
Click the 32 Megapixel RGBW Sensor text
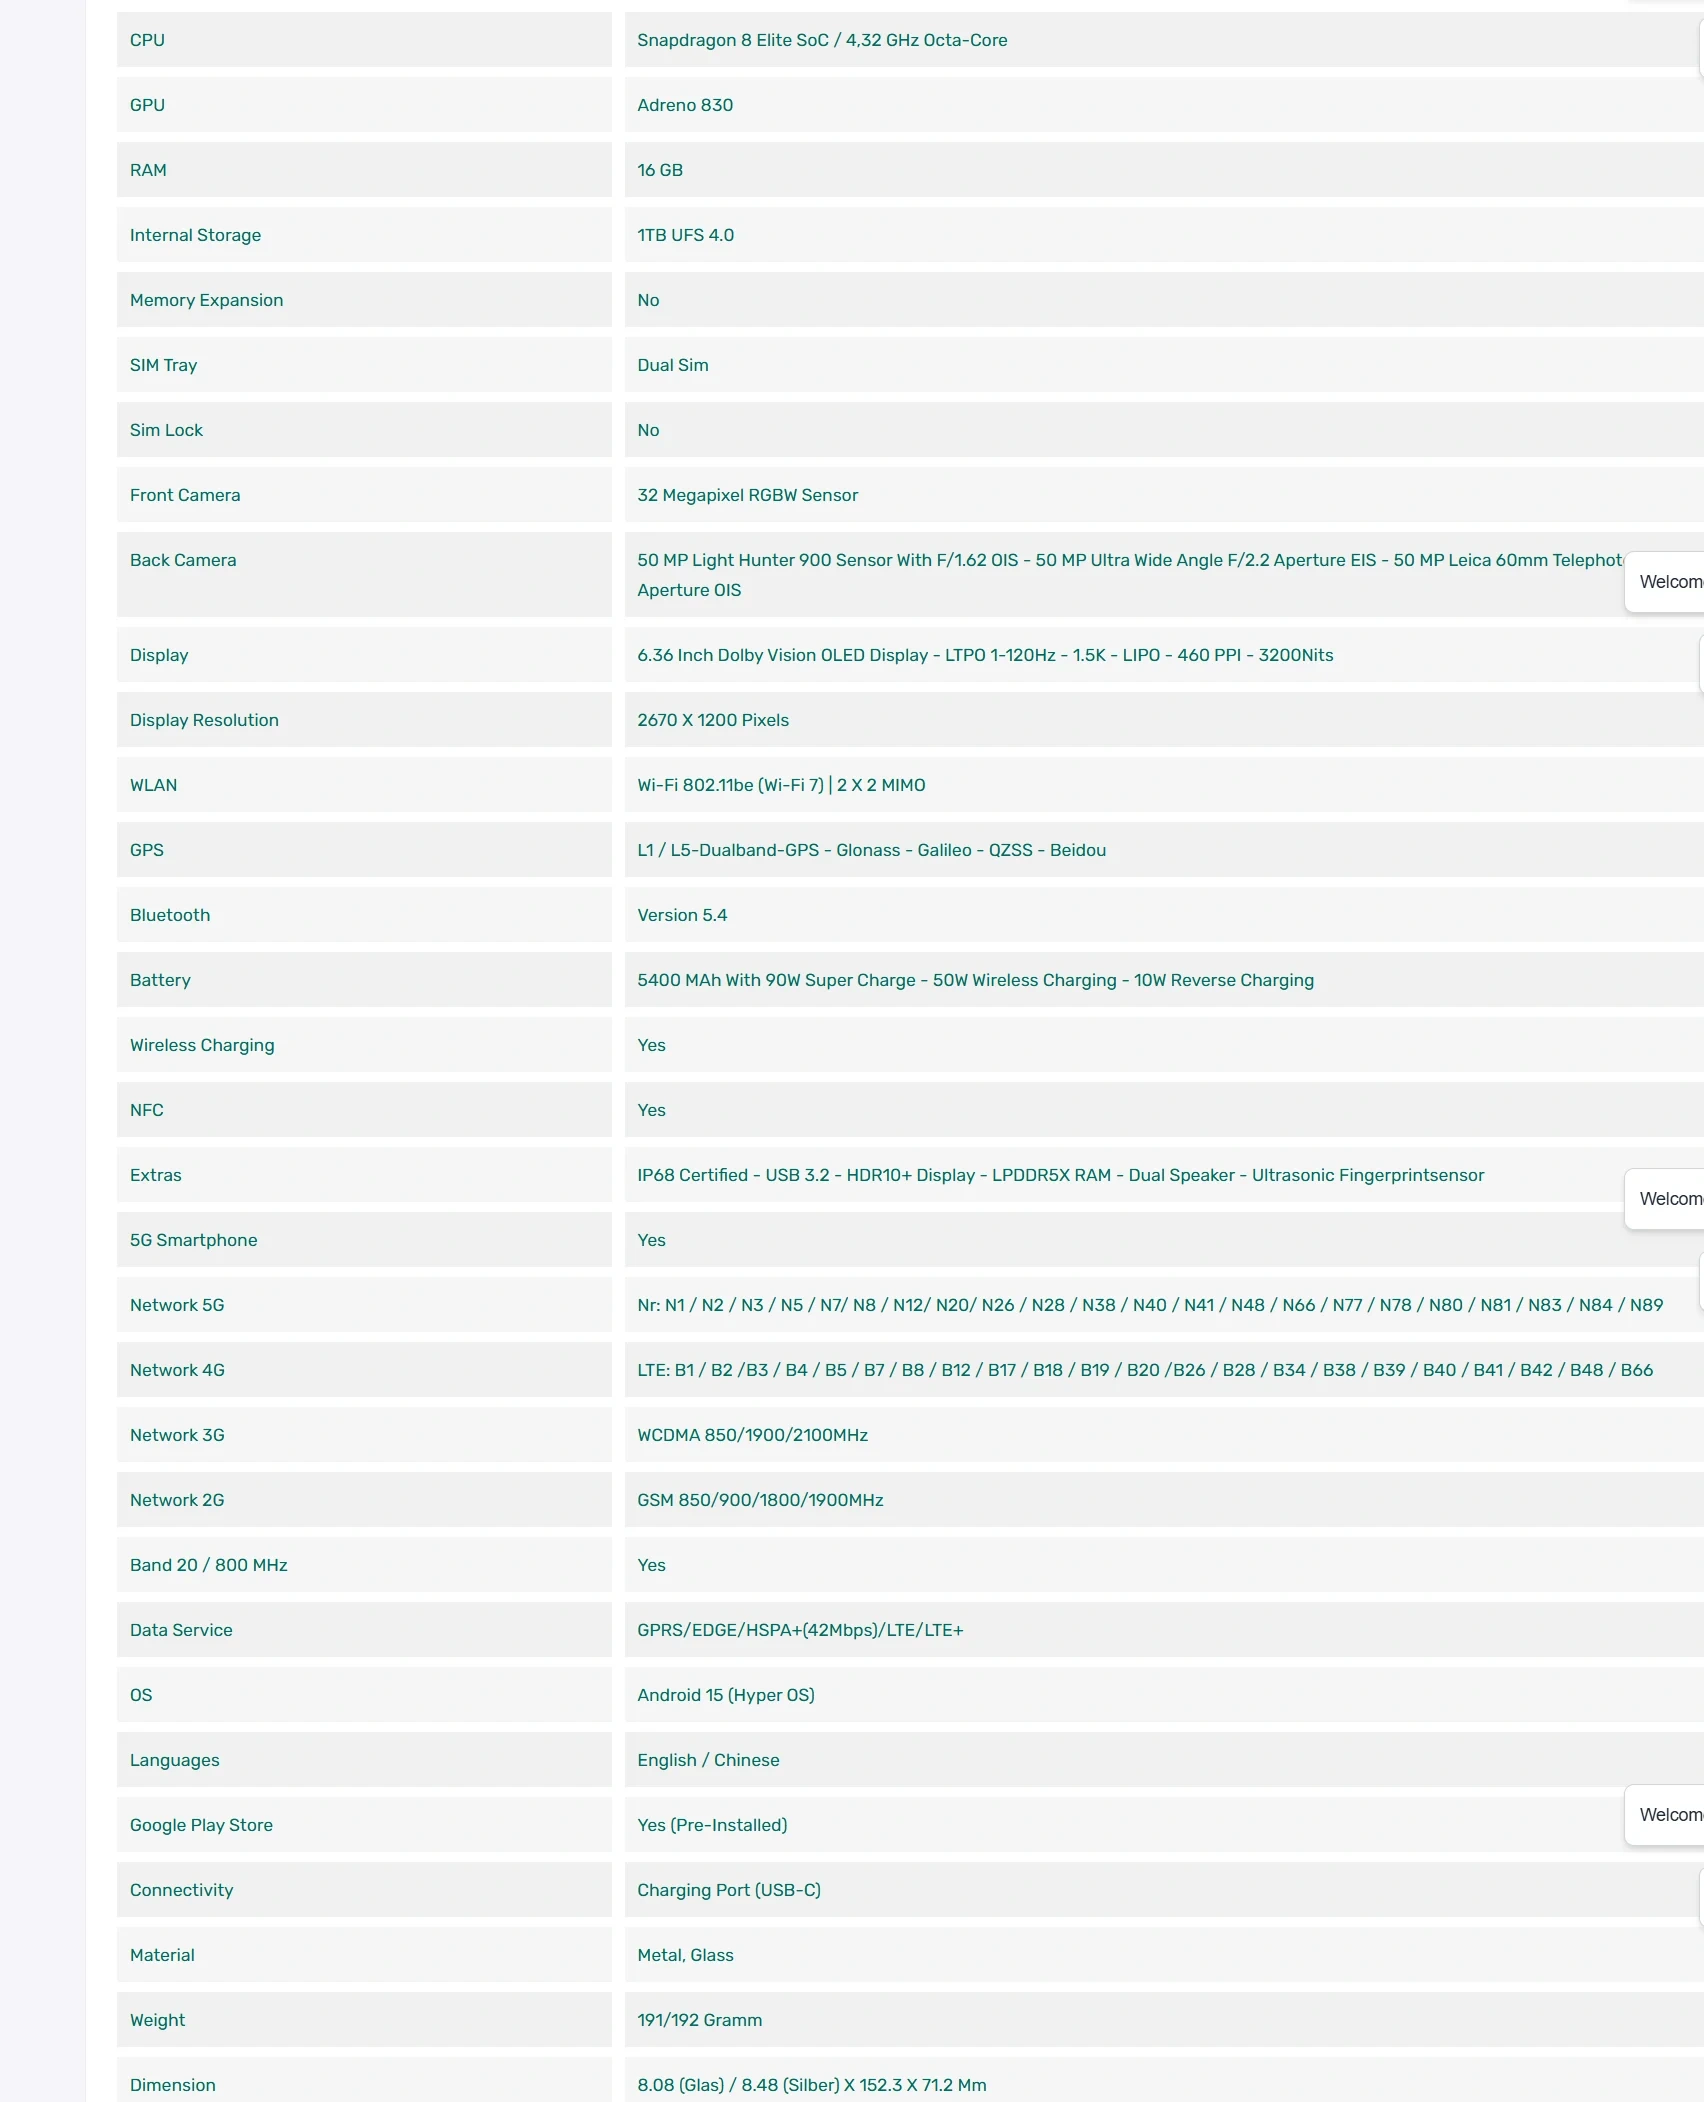[747, 495]
